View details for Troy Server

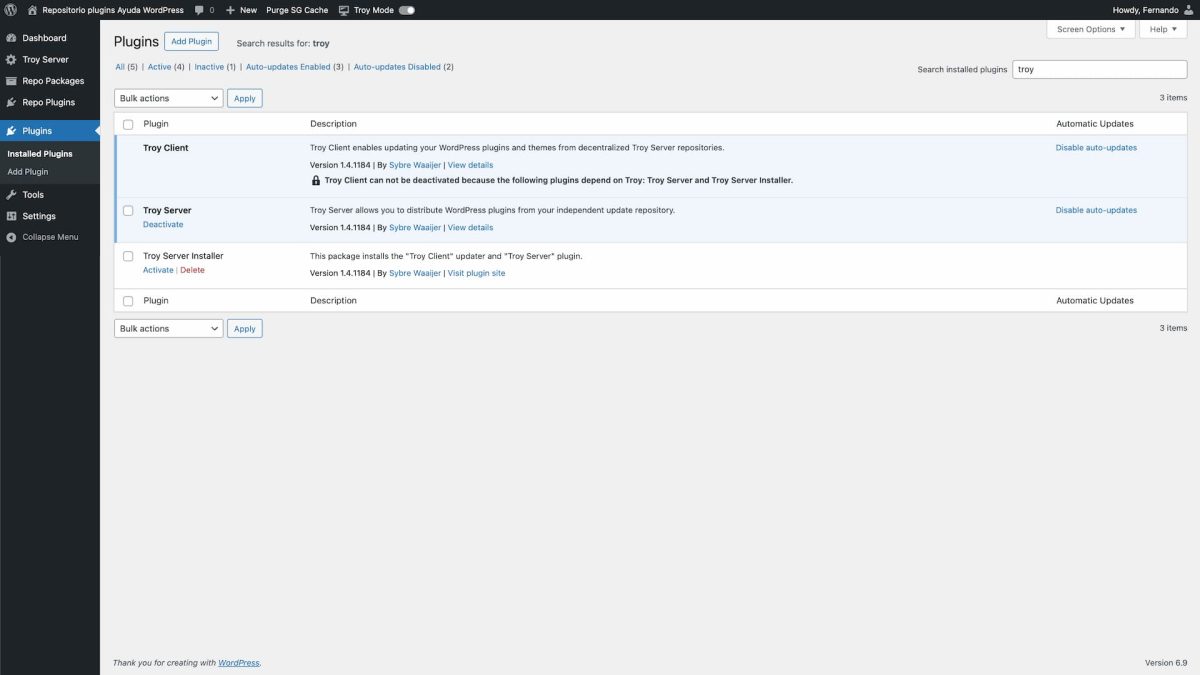coord(470,228)
